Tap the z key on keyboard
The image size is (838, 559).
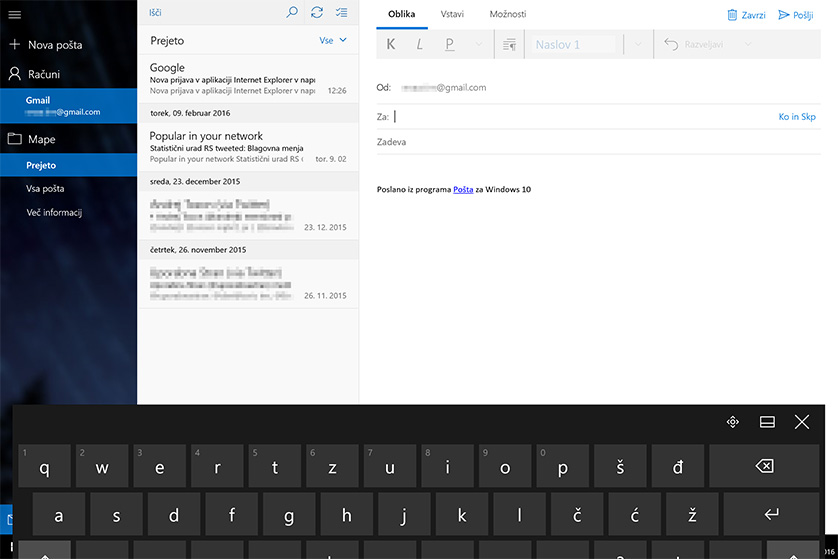332,466
